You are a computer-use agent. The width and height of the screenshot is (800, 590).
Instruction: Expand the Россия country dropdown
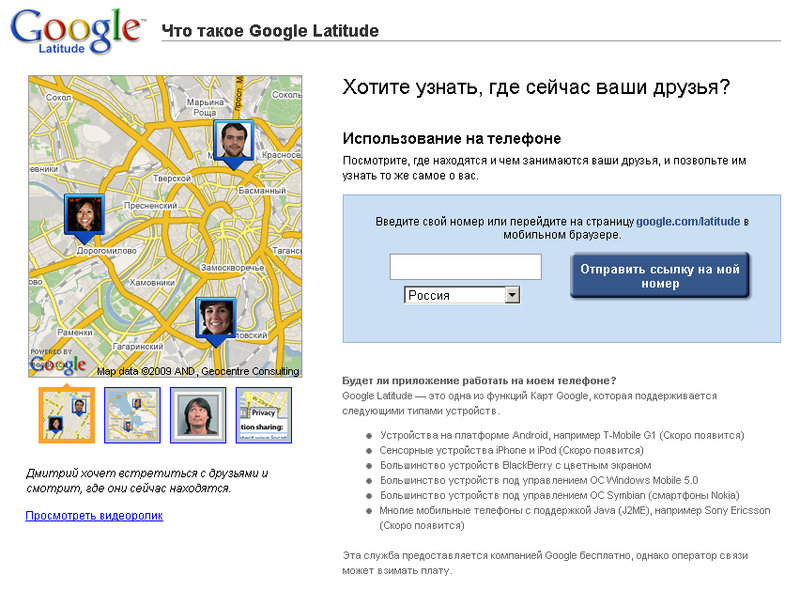click(x=462, y=295)
